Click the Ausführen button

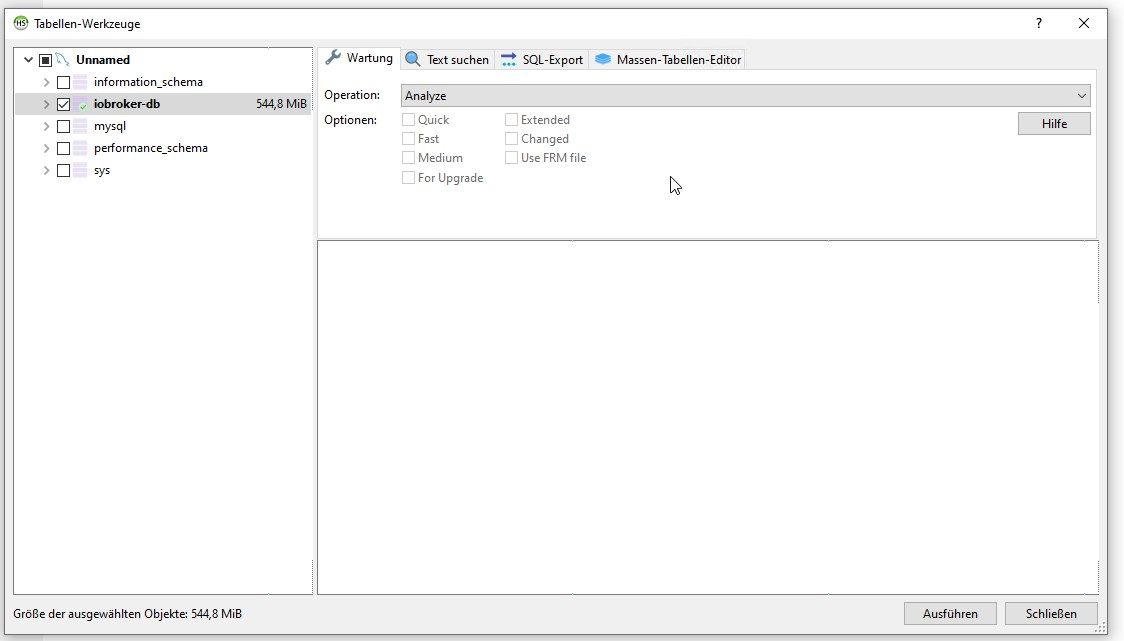tap(951, 614)
